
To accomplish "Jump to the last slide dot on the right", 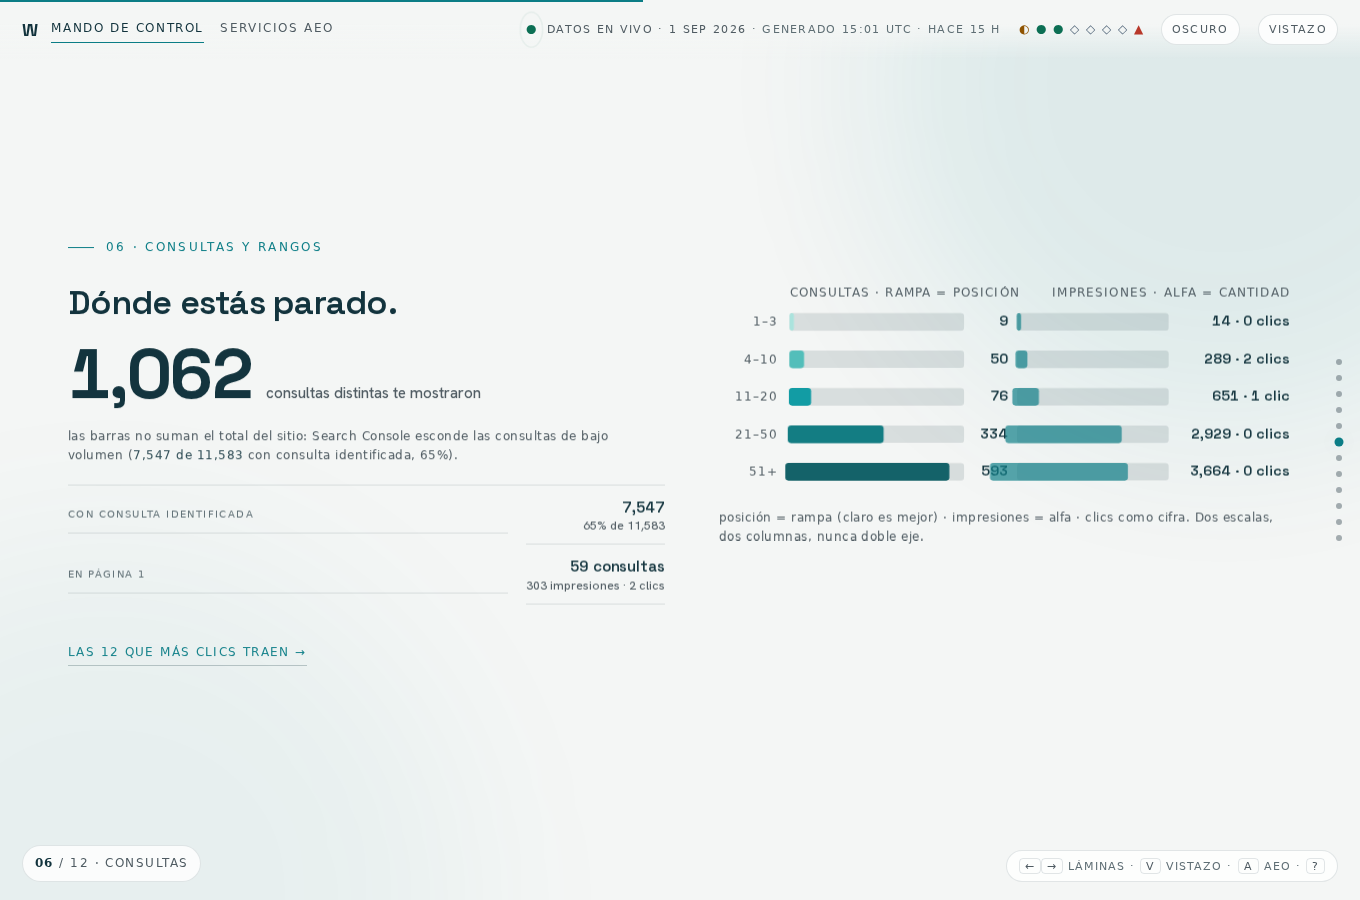I will [1339, 538].
